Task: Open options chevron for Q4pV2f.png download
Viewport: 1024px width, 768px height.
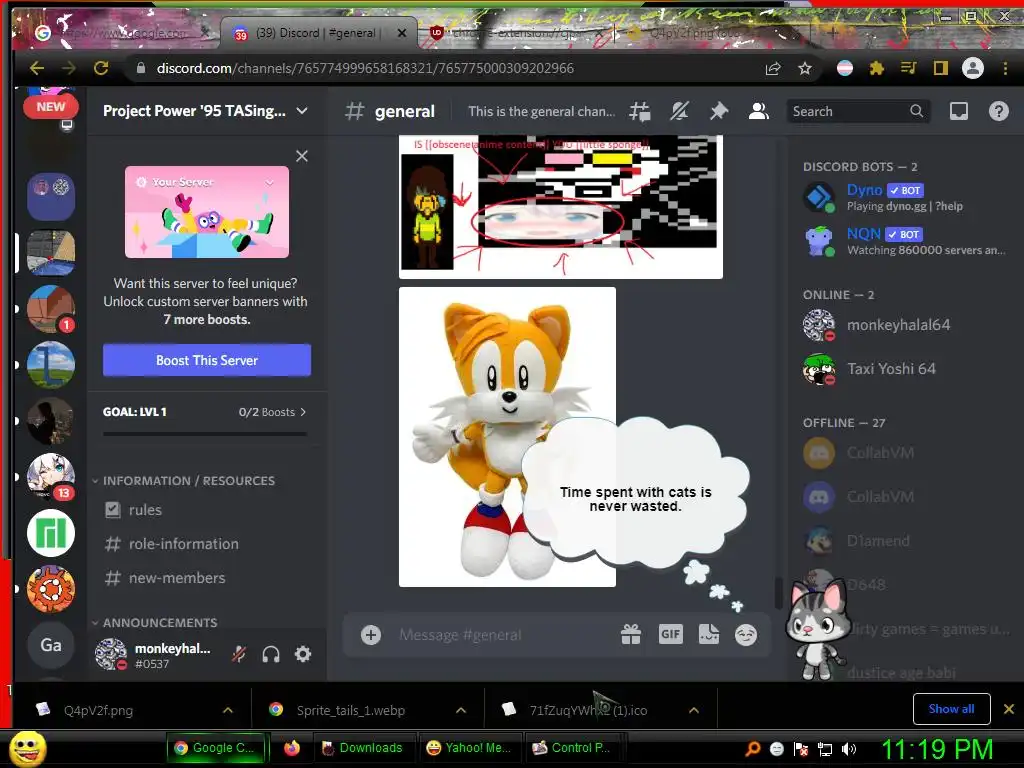Action: click(227, 710)
